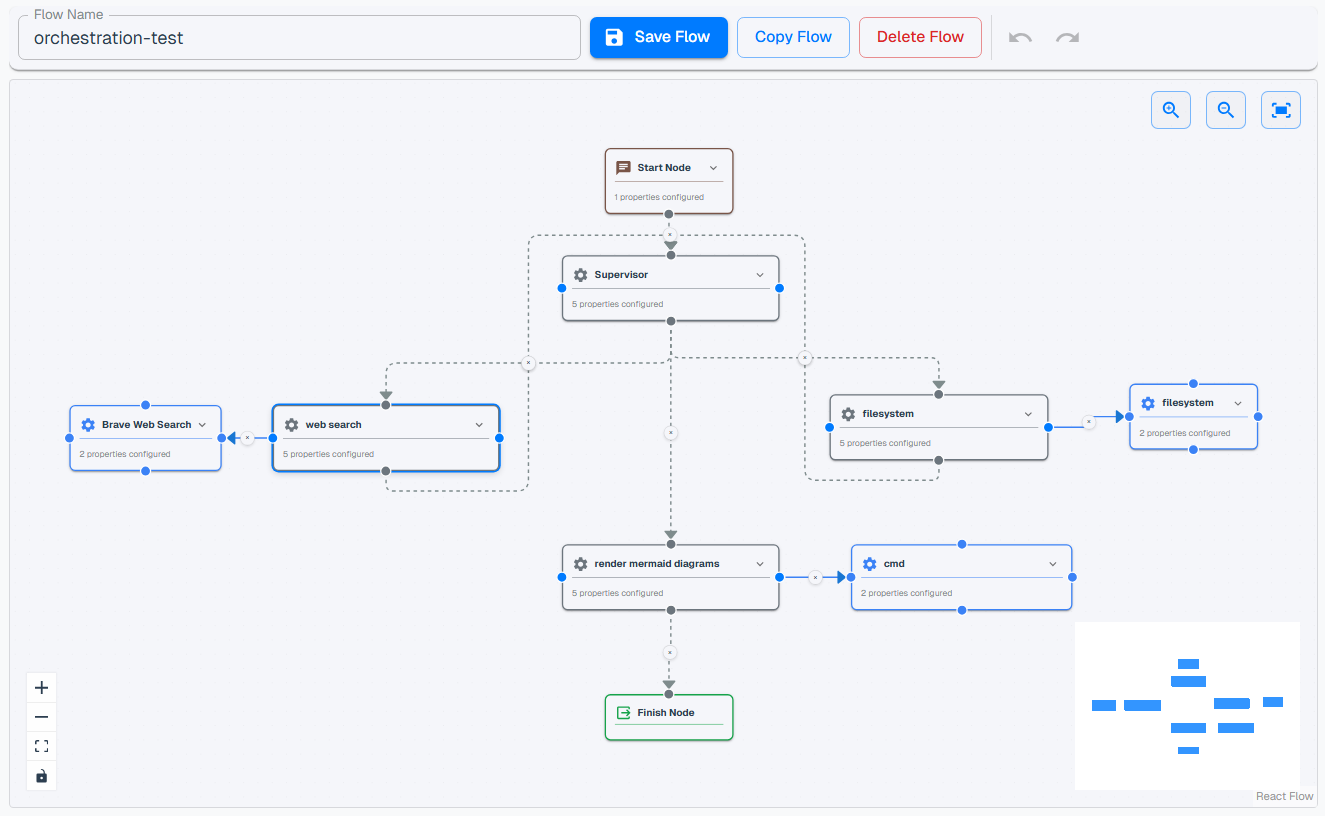Click the Copy Flow button
1325x816 pixels.
793,37
